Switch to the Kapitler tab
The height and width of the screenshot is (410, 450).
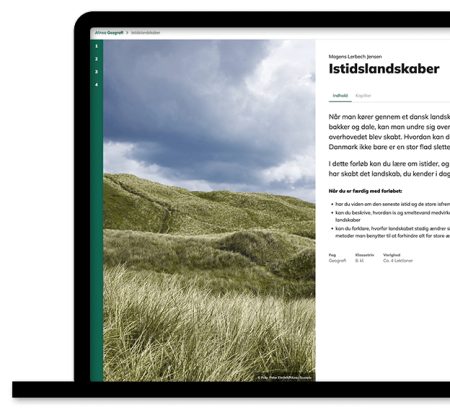point(363,96)
